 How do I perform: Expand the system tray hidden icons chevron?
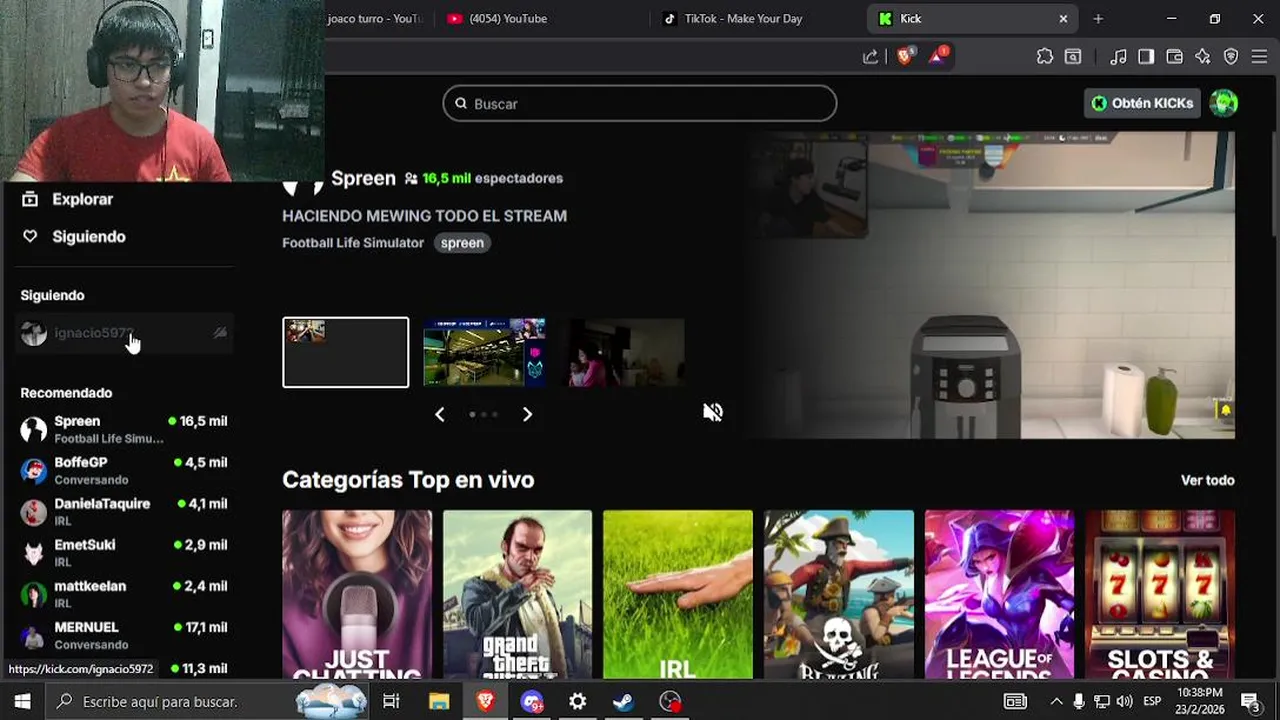click(1056, 702)
